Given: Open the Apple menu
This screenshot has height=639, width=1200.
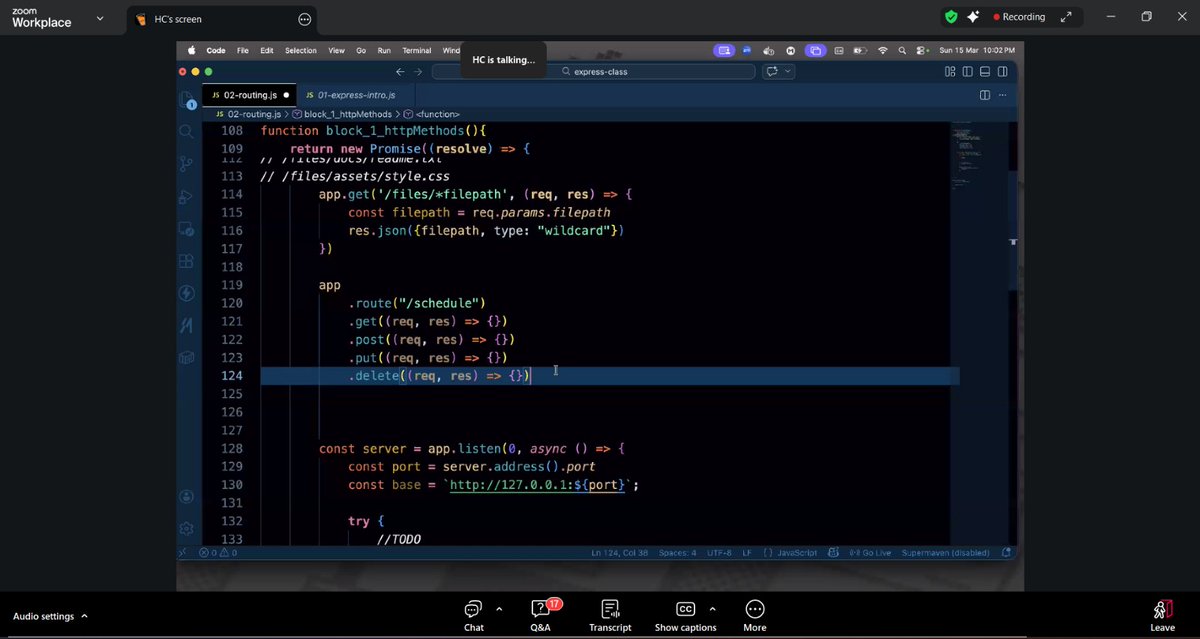Looking at the screenshot, I should [190, 50].
